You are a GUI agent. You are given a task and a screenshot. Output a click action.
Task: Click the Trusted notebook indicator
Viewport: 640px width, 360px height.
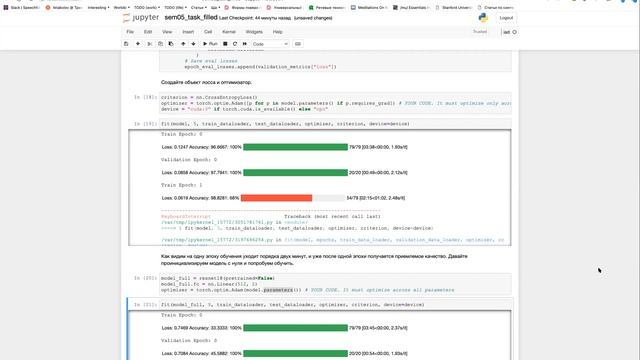pyautogui.click(x=480, y=32)
